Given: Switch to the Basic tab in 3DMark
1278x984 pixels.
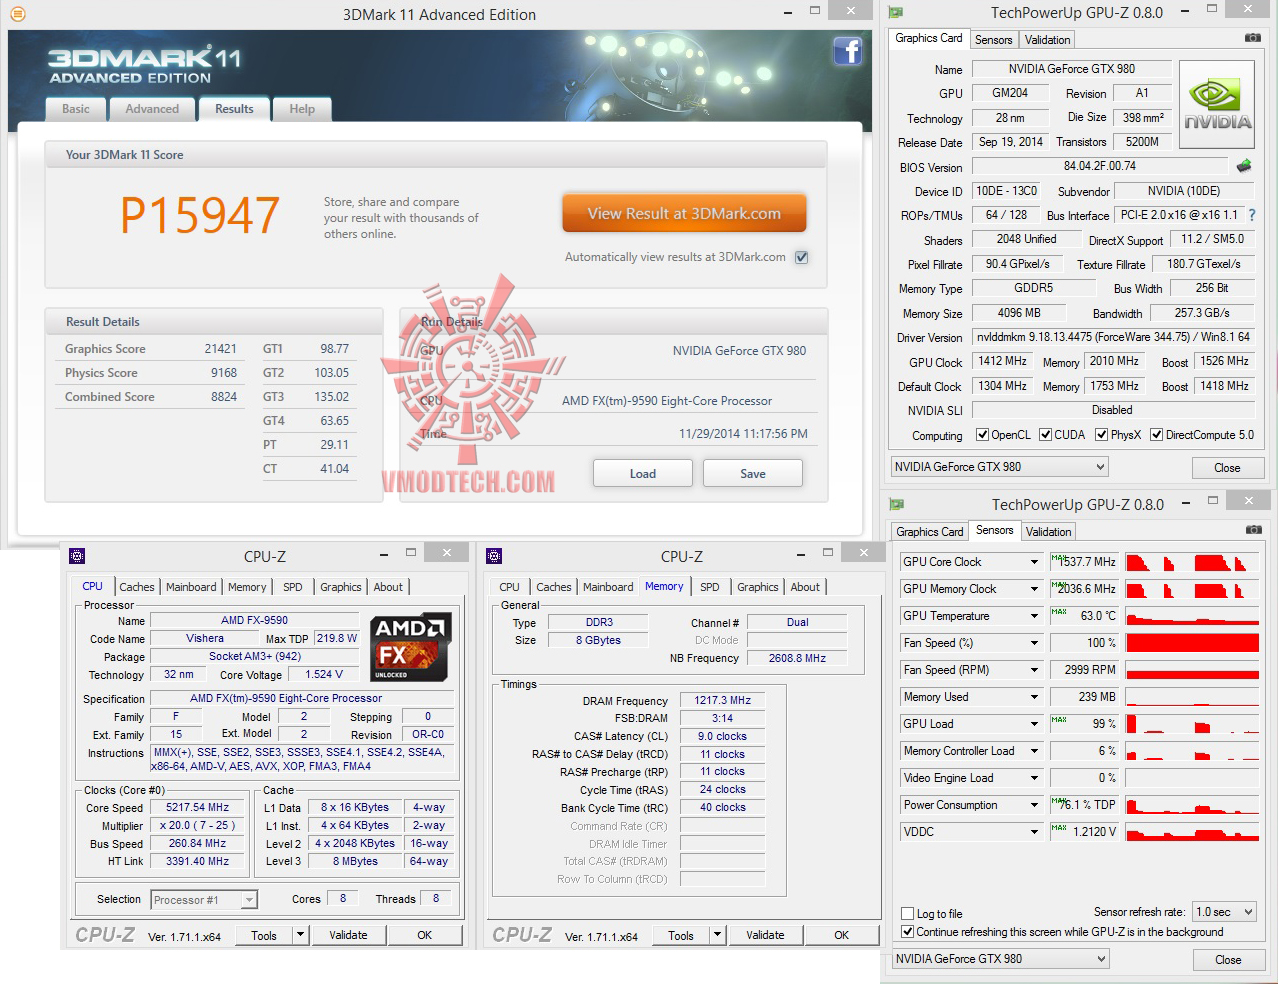Looking at the screenshot, I should tap(76, 109).
